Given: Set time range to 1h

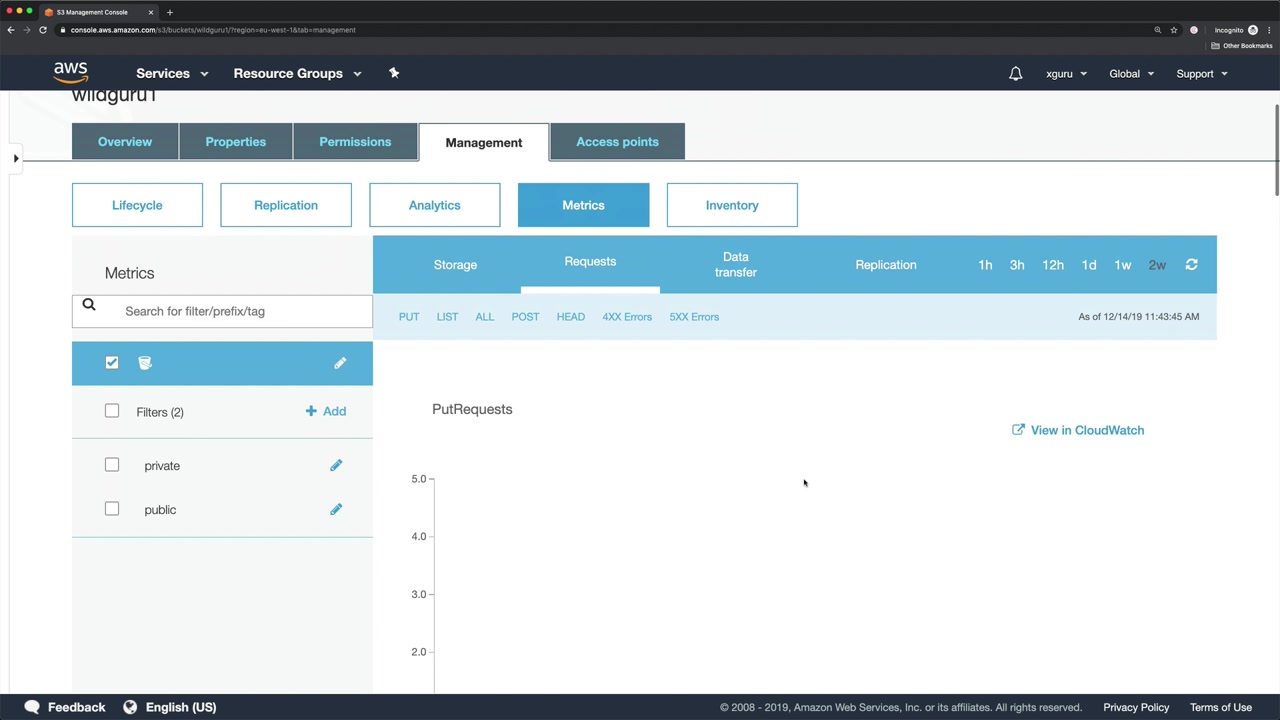Looking at the screenshot, I should (x=985, y=265).
